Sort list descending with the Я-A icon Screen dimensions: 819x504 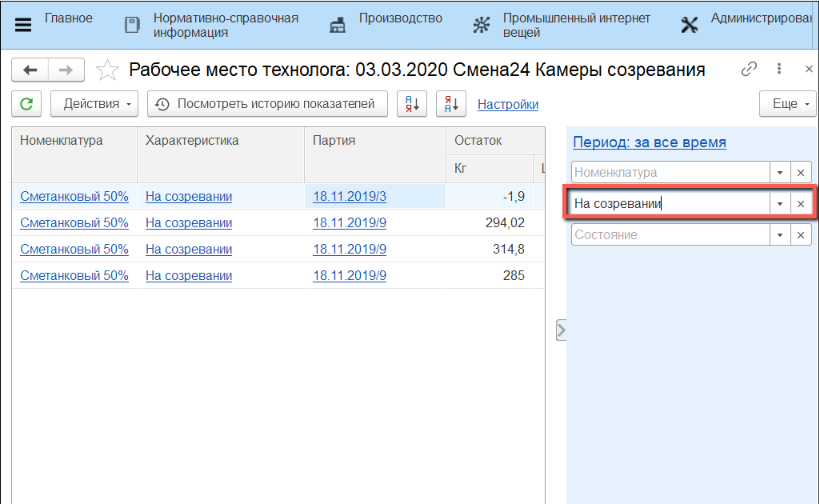tap(451, 104)
